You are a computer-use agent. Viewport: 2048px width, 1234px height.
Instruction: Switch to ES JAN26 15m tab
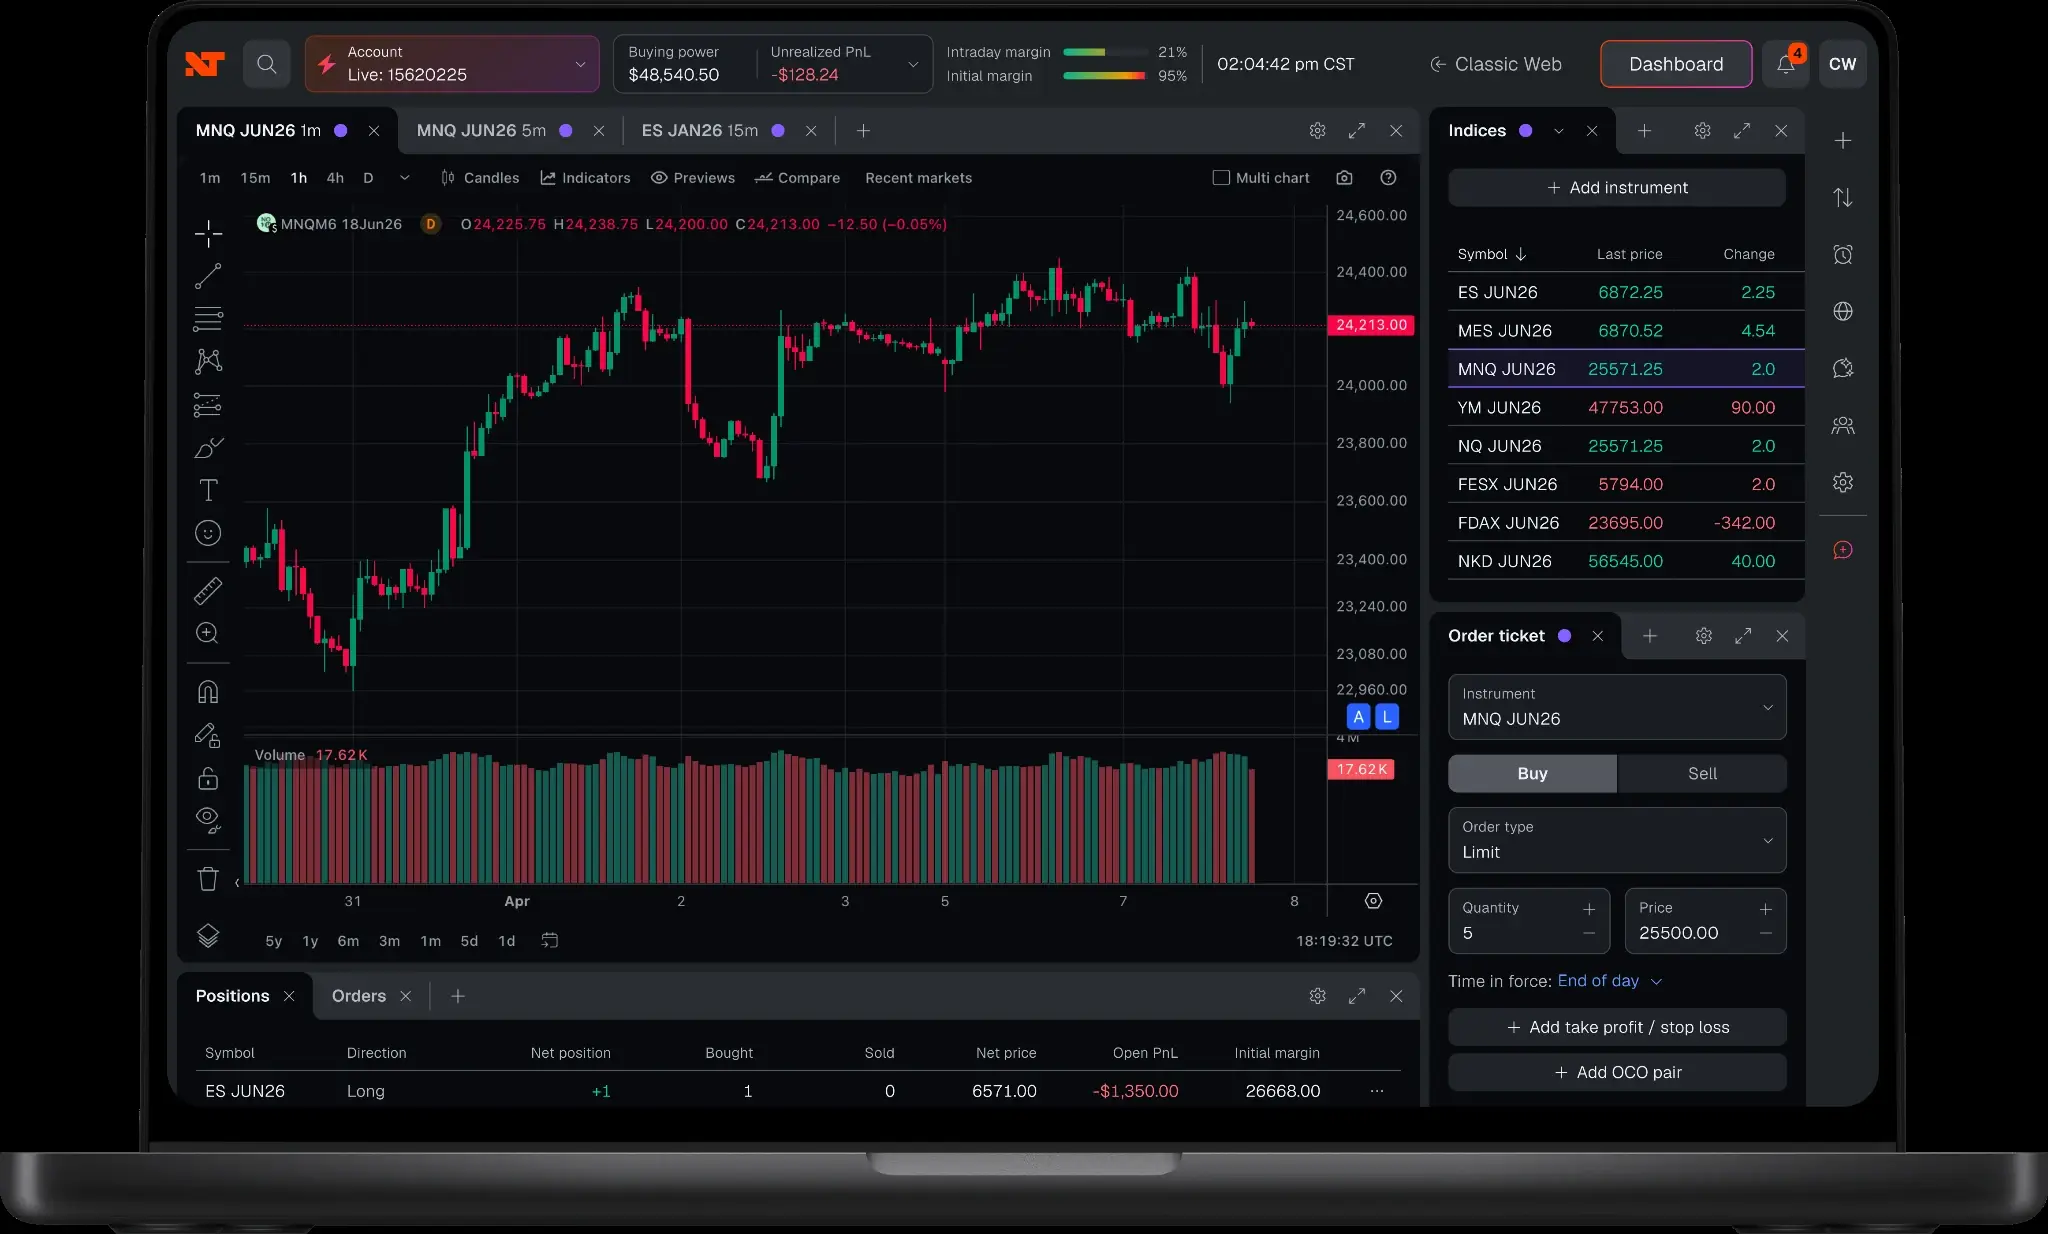[700, 131]
